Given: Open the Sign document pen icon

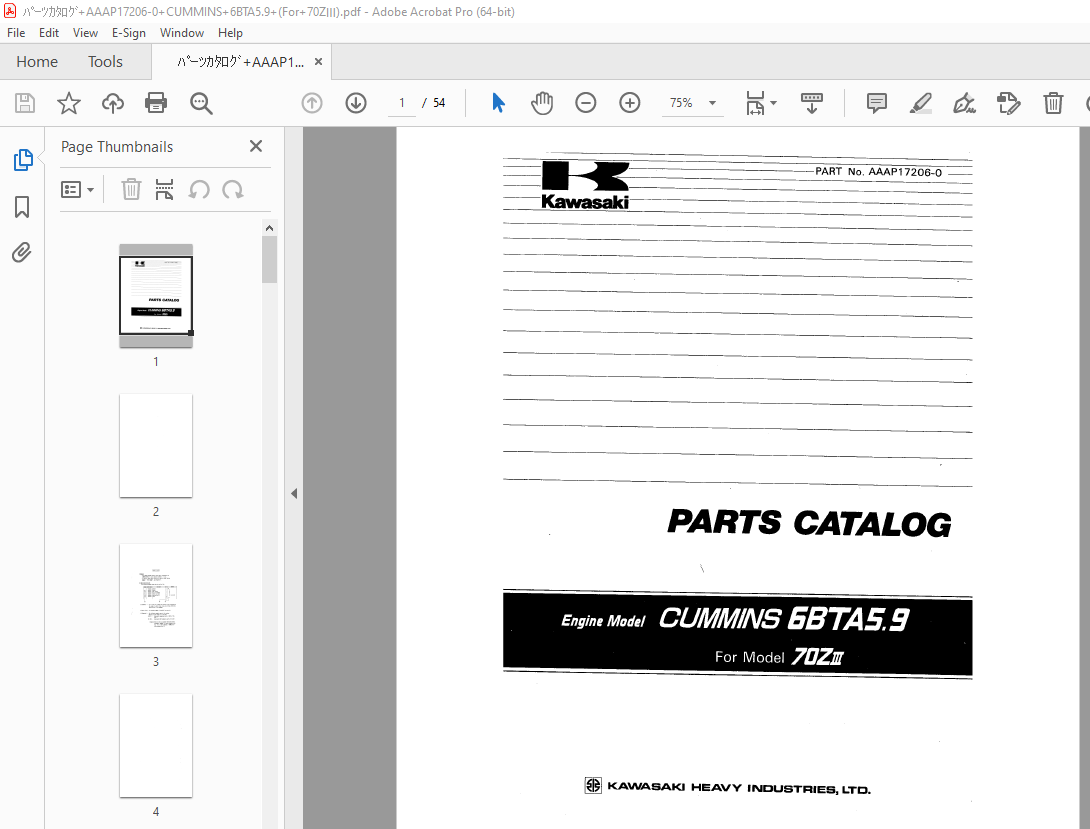Looking at the screenshot, I should [x=964, y=104].
